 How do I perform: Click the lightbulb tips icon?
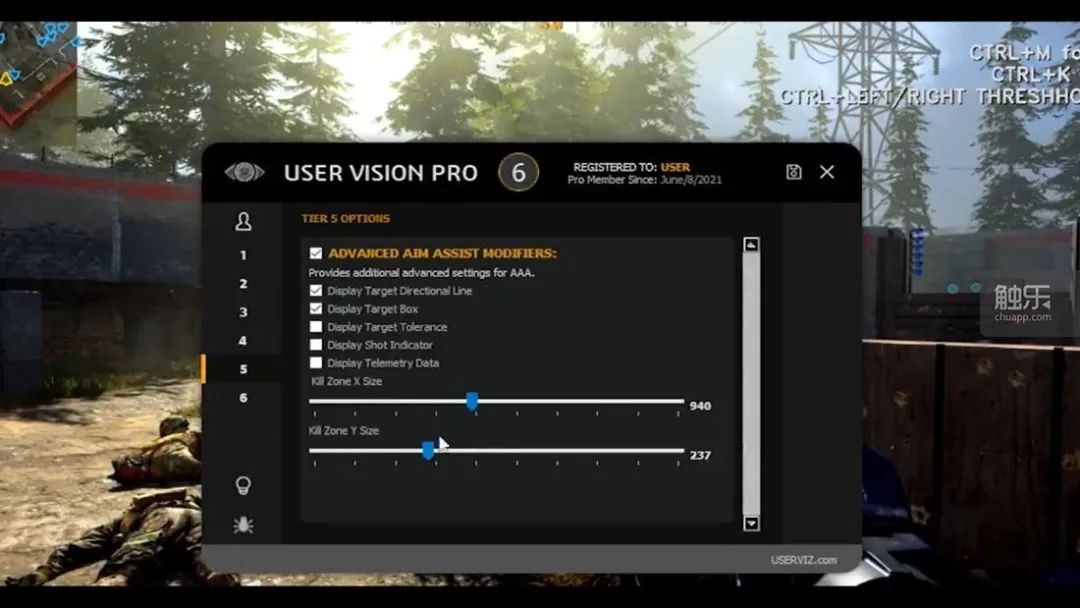tap(243, 485)
